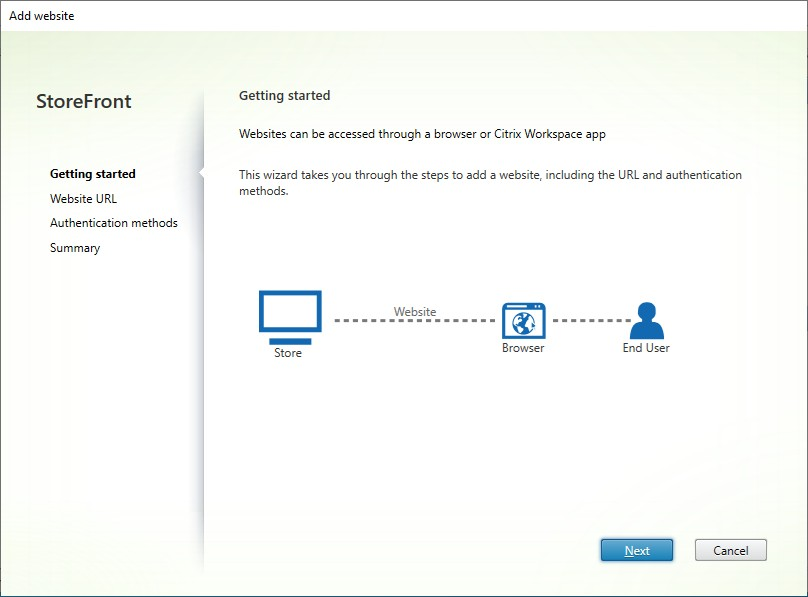The width and height of the screenshot is (808, 597).
Task: Select the End User person icon
Action: coord(645,318)
